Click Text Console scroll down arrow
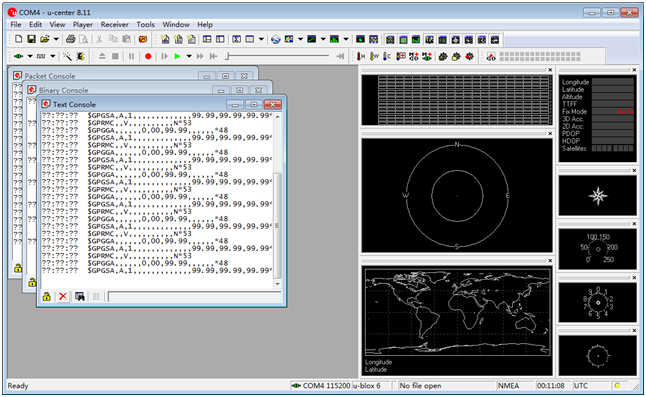 277,284
